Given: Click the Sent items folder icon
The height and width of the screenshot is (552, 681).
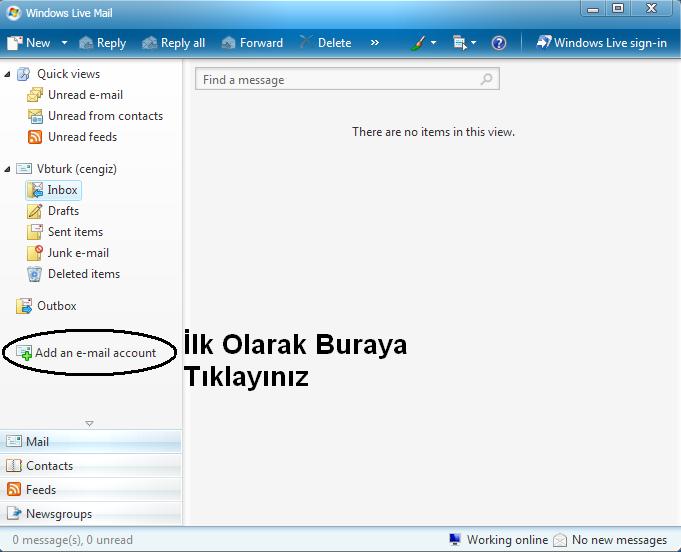Looking at the screenshot, I should (35, 232).
